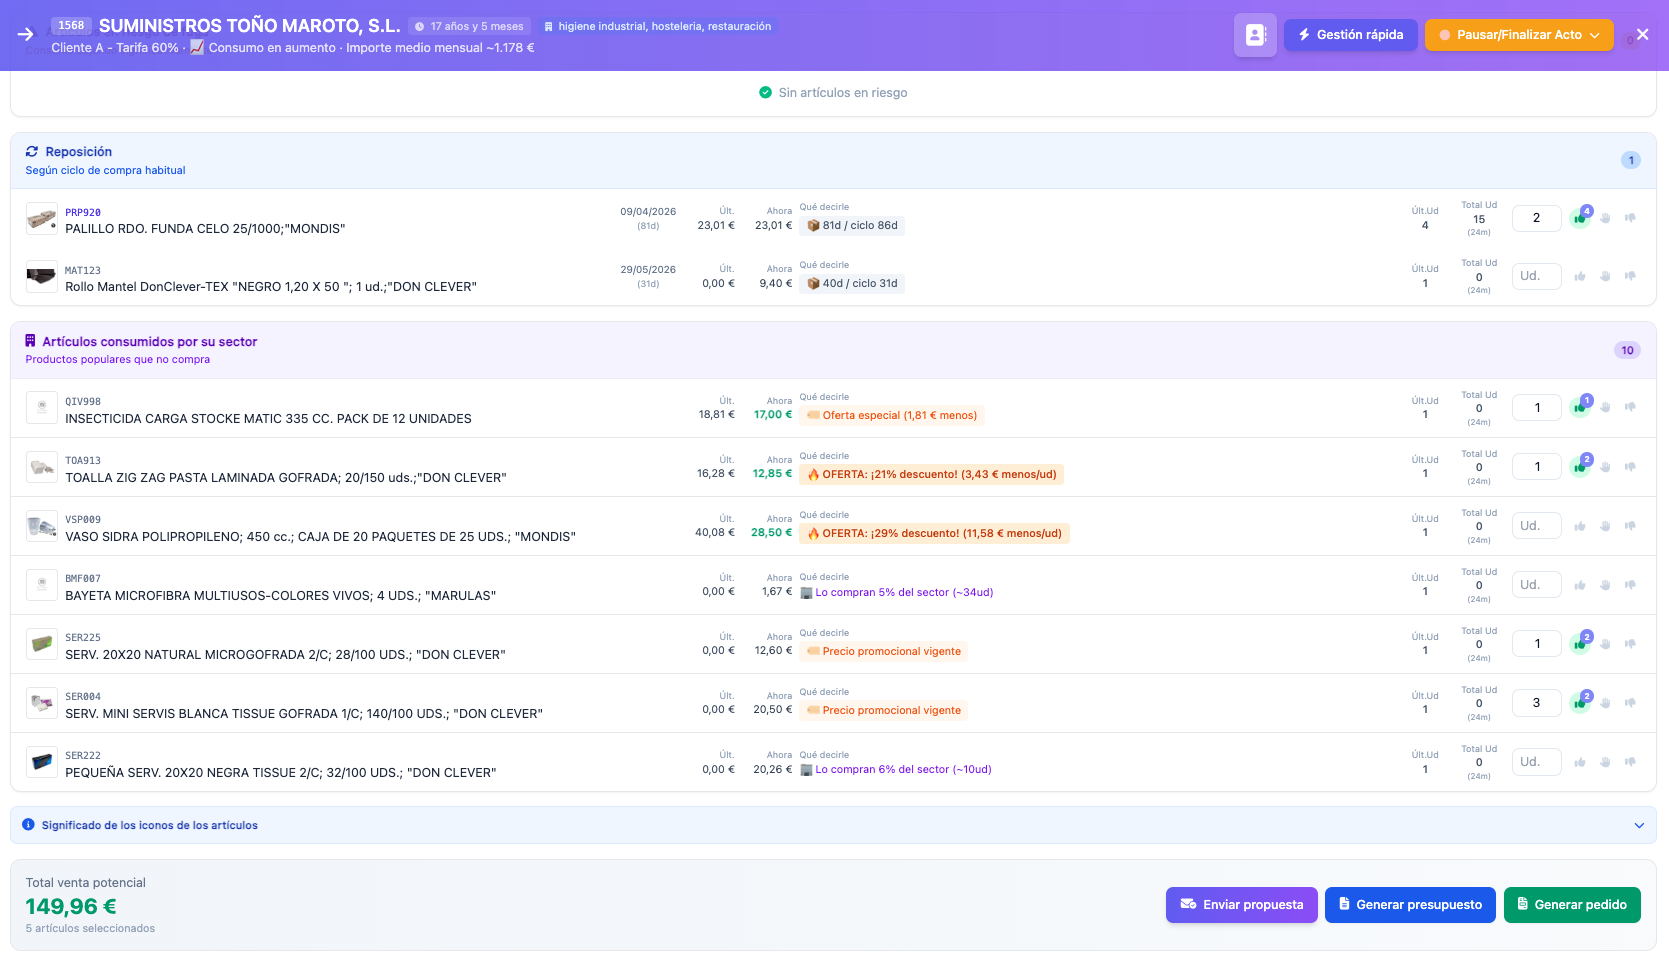Click OFERTA 21% descuento tag
Screen dimensions: 1669x961
tap(931, 475)
